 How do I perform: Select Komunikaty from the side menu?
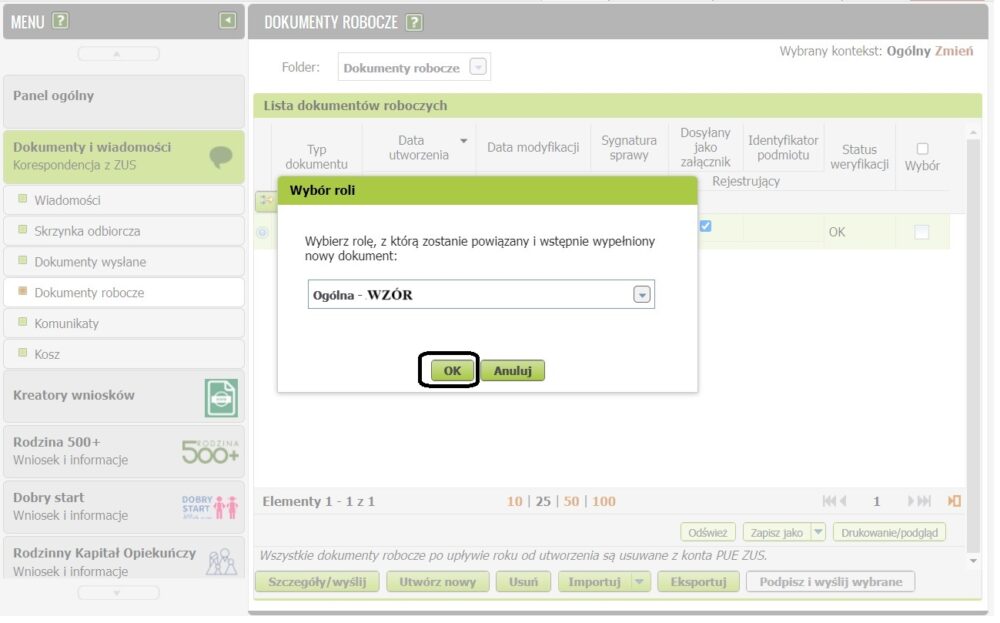point(67,324)
